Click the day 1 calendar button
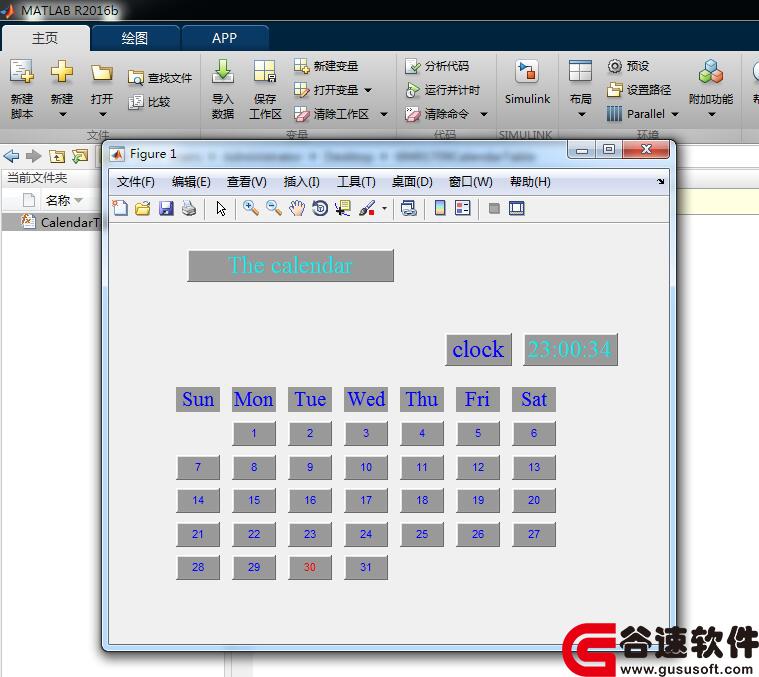Viewport: 759px width, 677px height. pos(254,433)
